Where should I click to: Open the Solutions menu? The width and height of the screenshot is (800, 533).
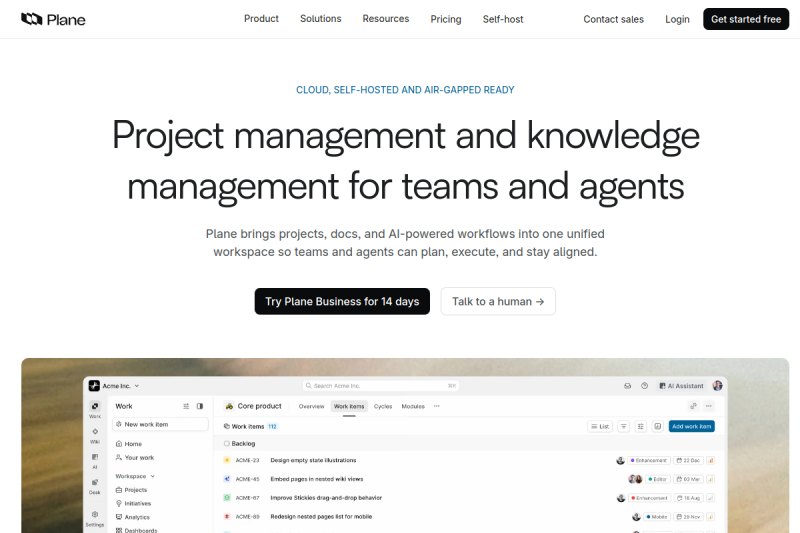click(320, 19)
